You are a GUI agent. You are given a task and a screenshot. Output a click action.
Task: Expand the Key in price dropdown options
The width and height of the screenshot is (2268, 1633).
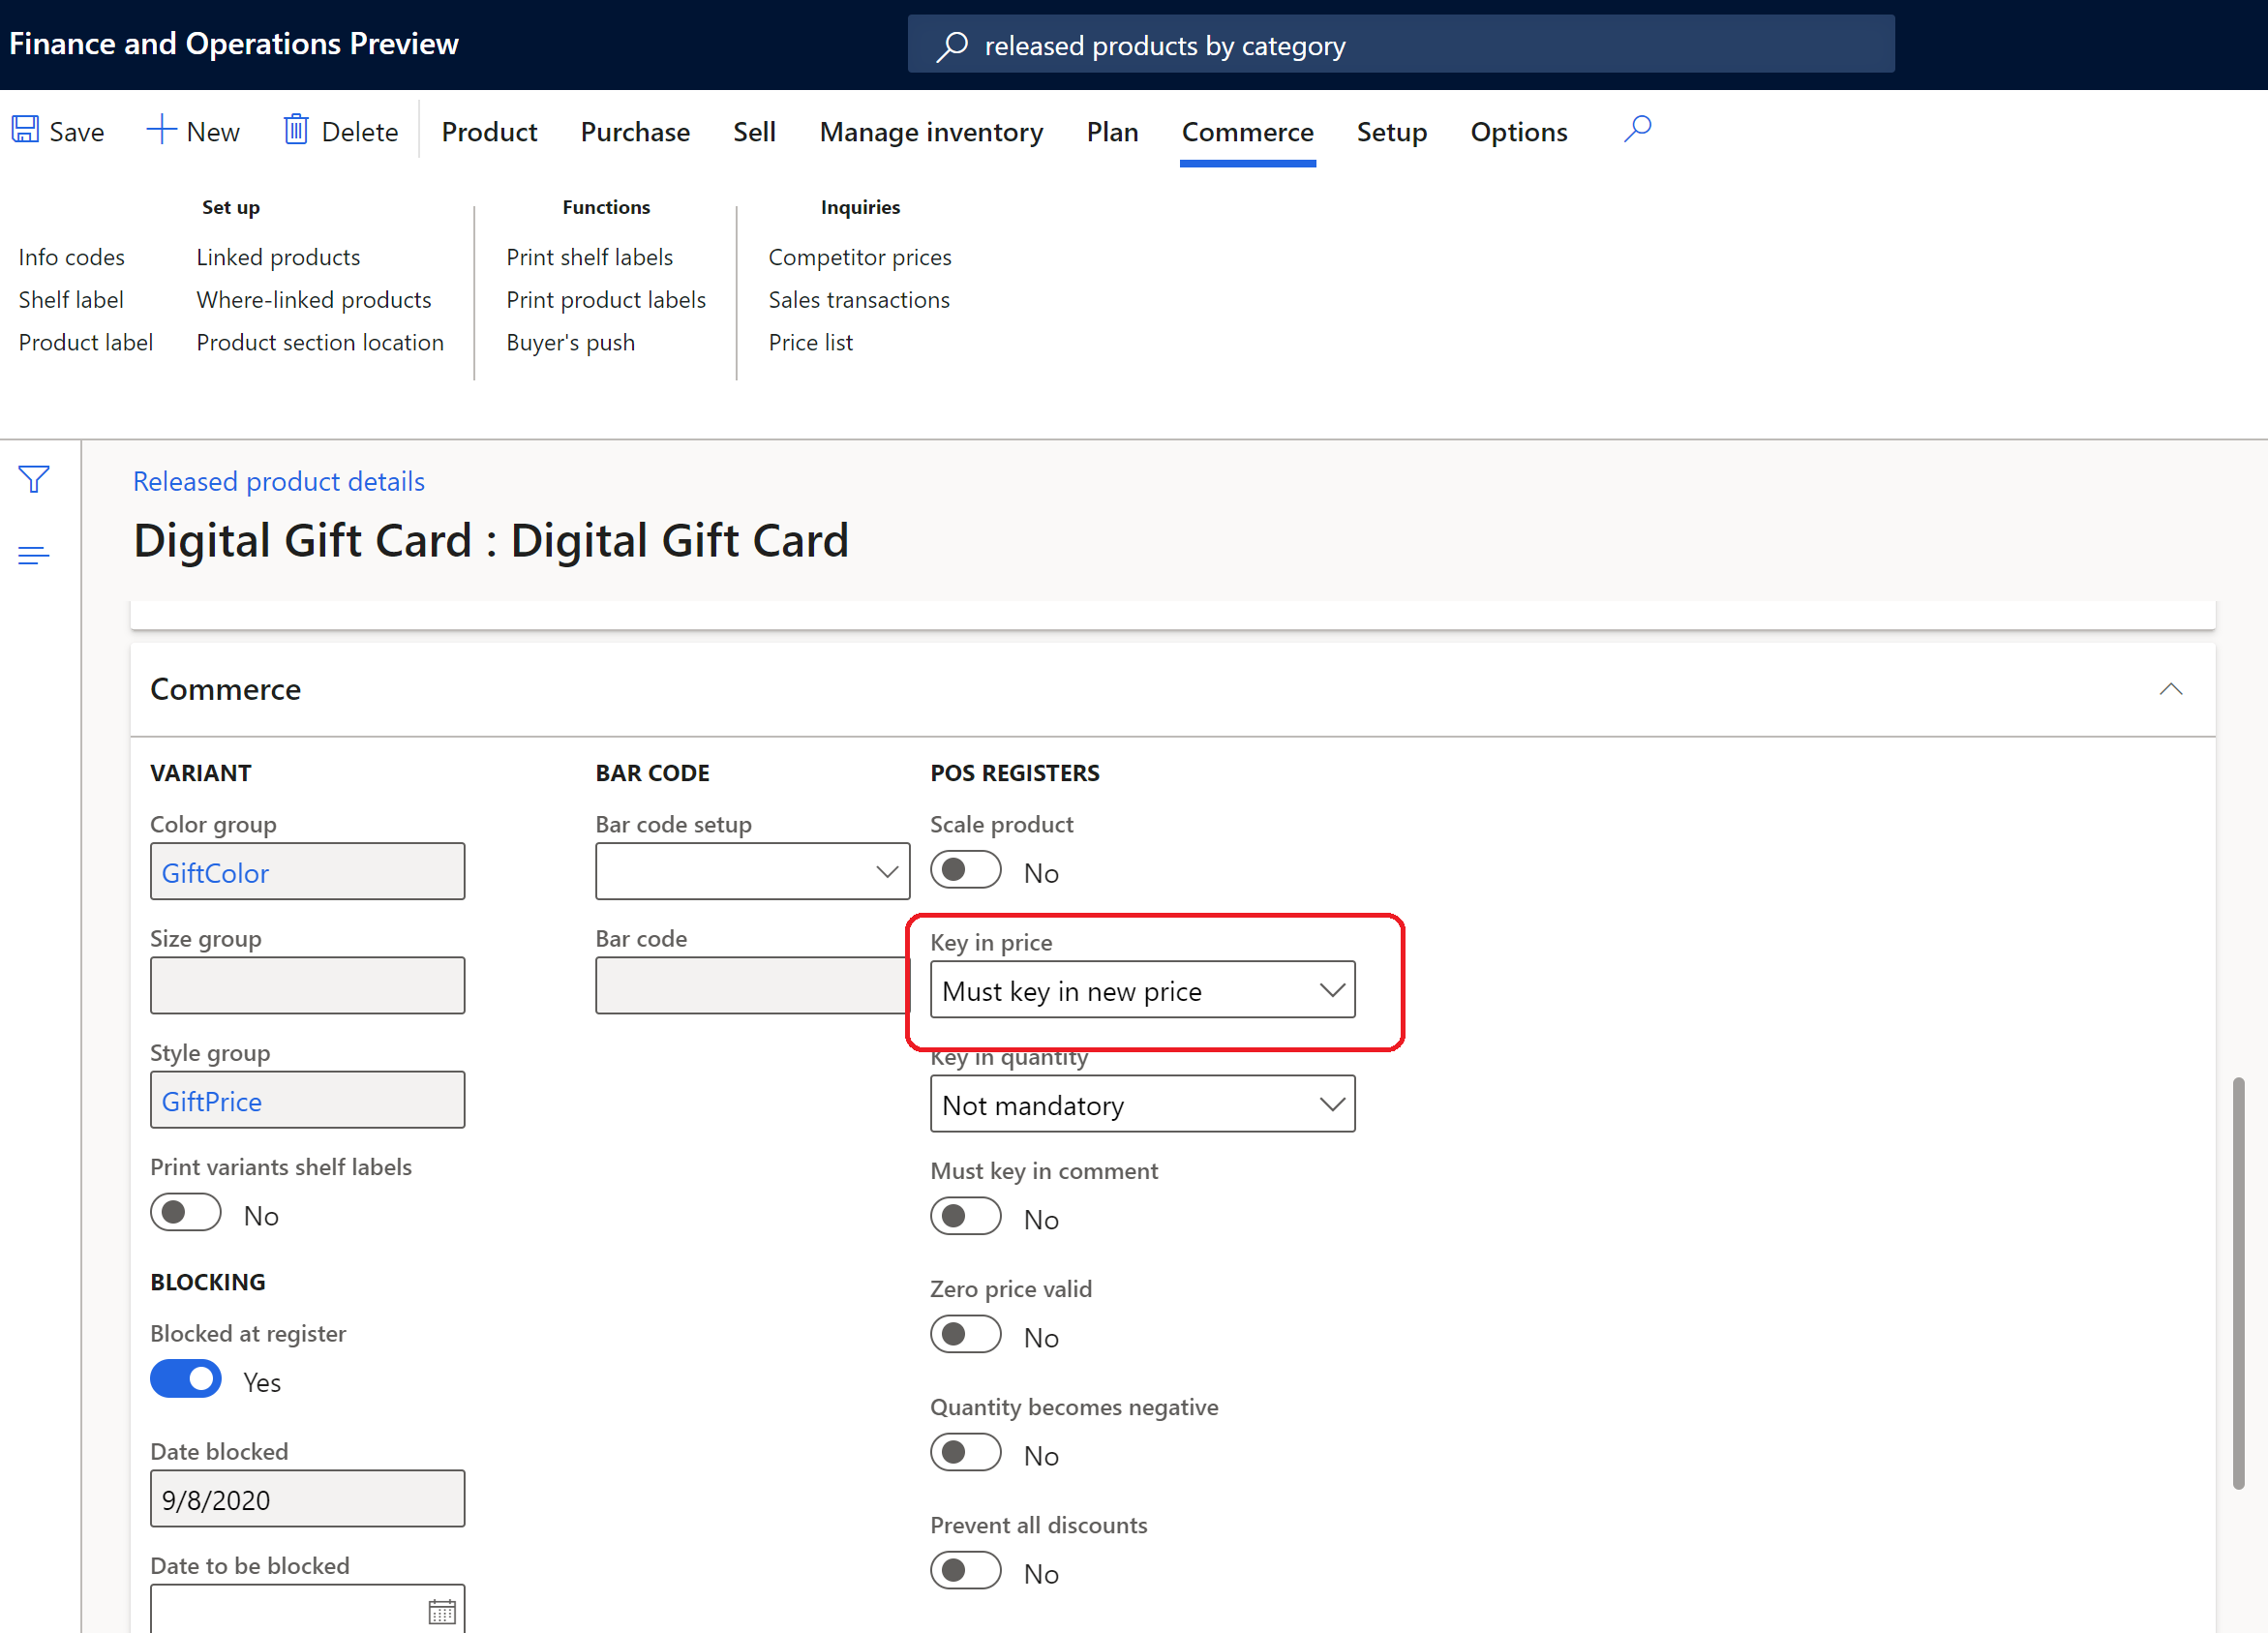[1333, 990]
